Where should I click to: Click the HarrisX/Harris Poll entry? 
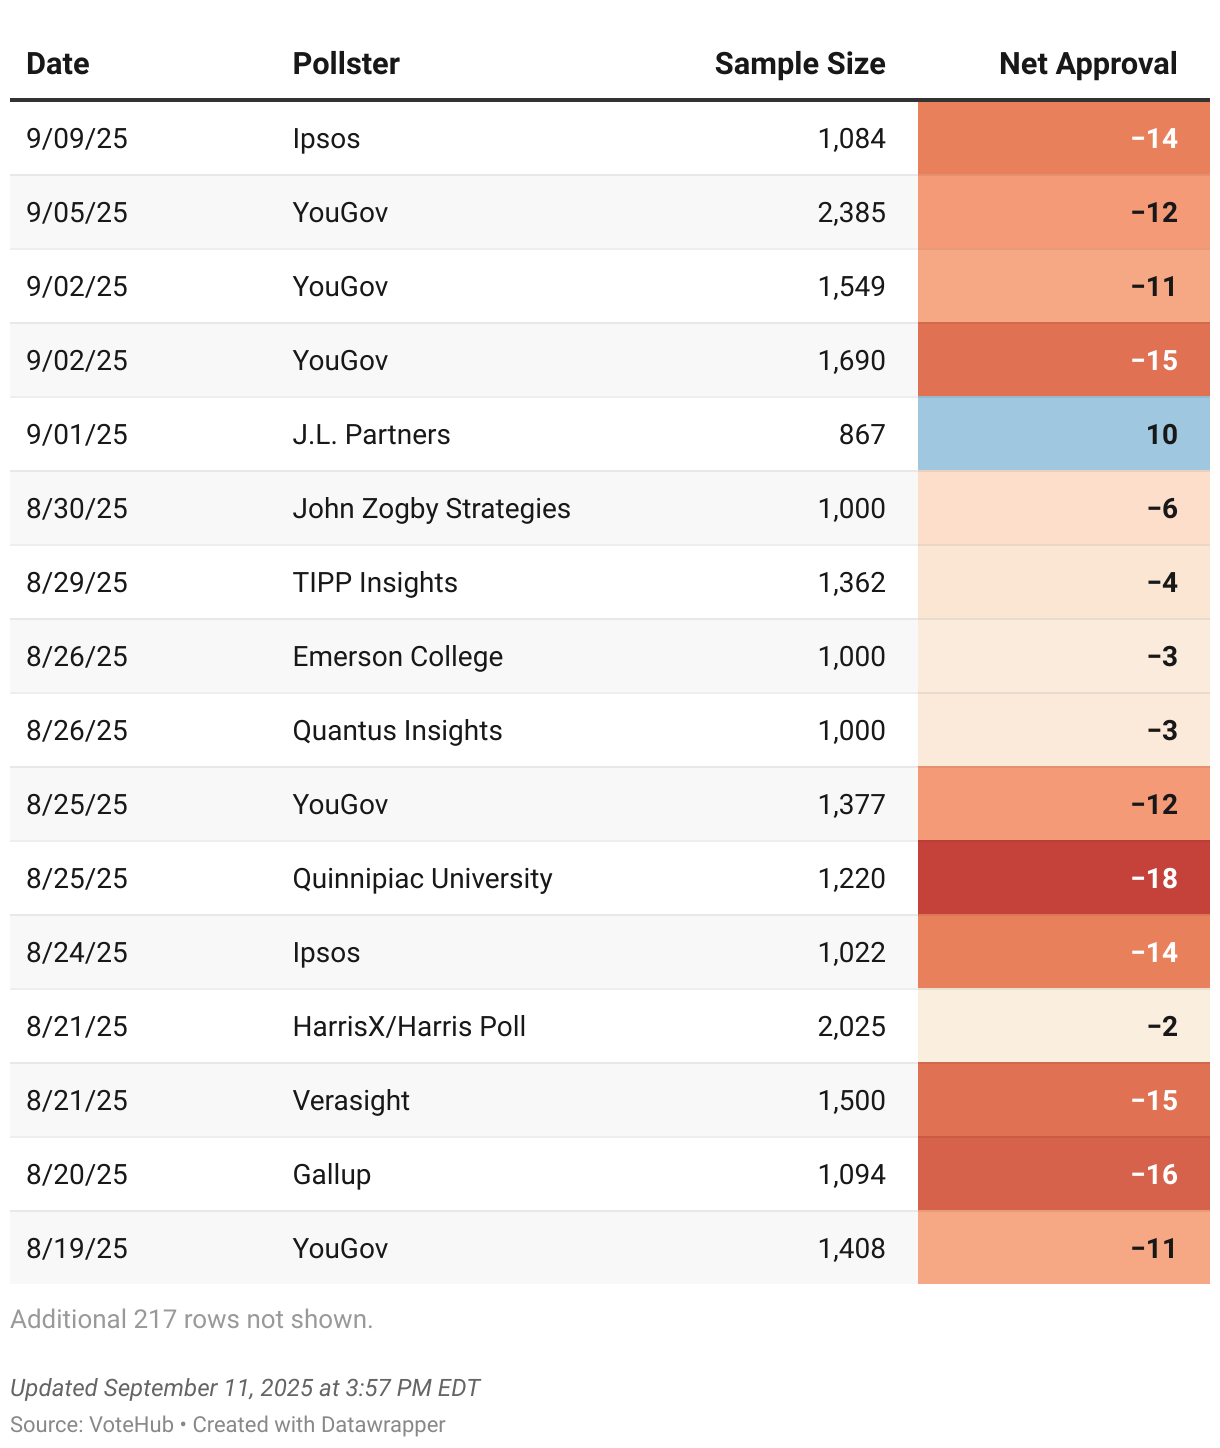click(409, 1026)
